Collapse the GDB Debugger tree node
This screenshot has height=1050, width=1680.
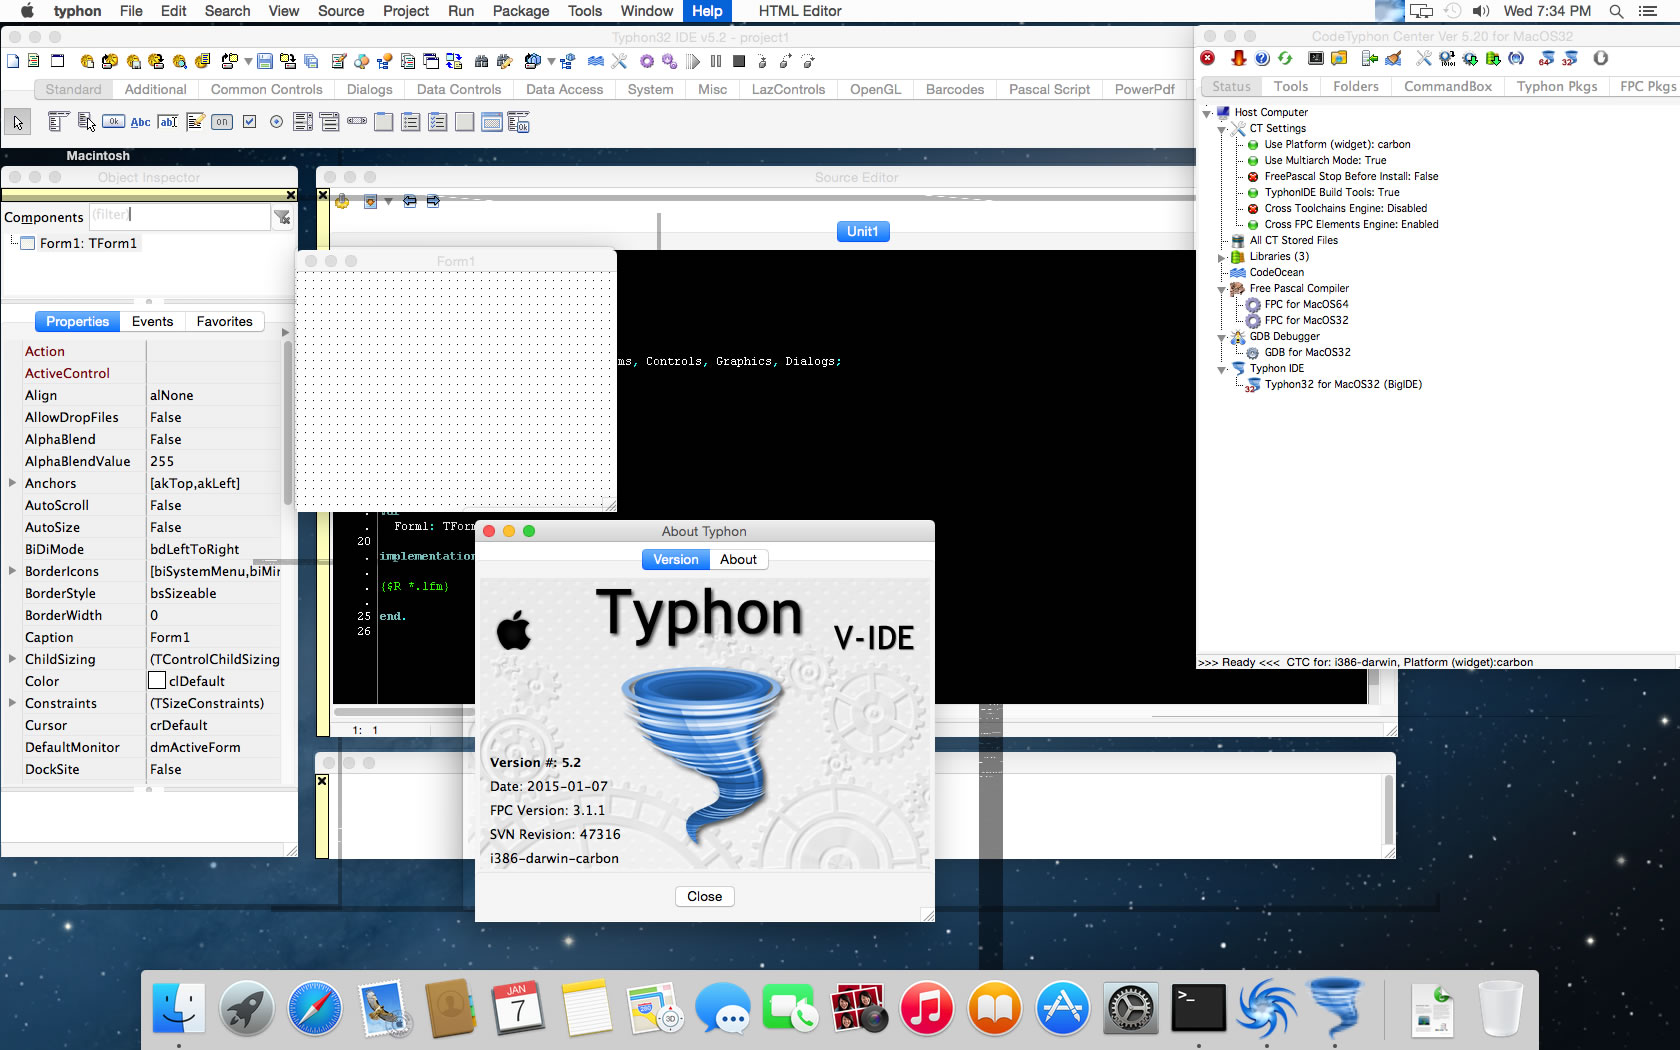[1222, 337]
